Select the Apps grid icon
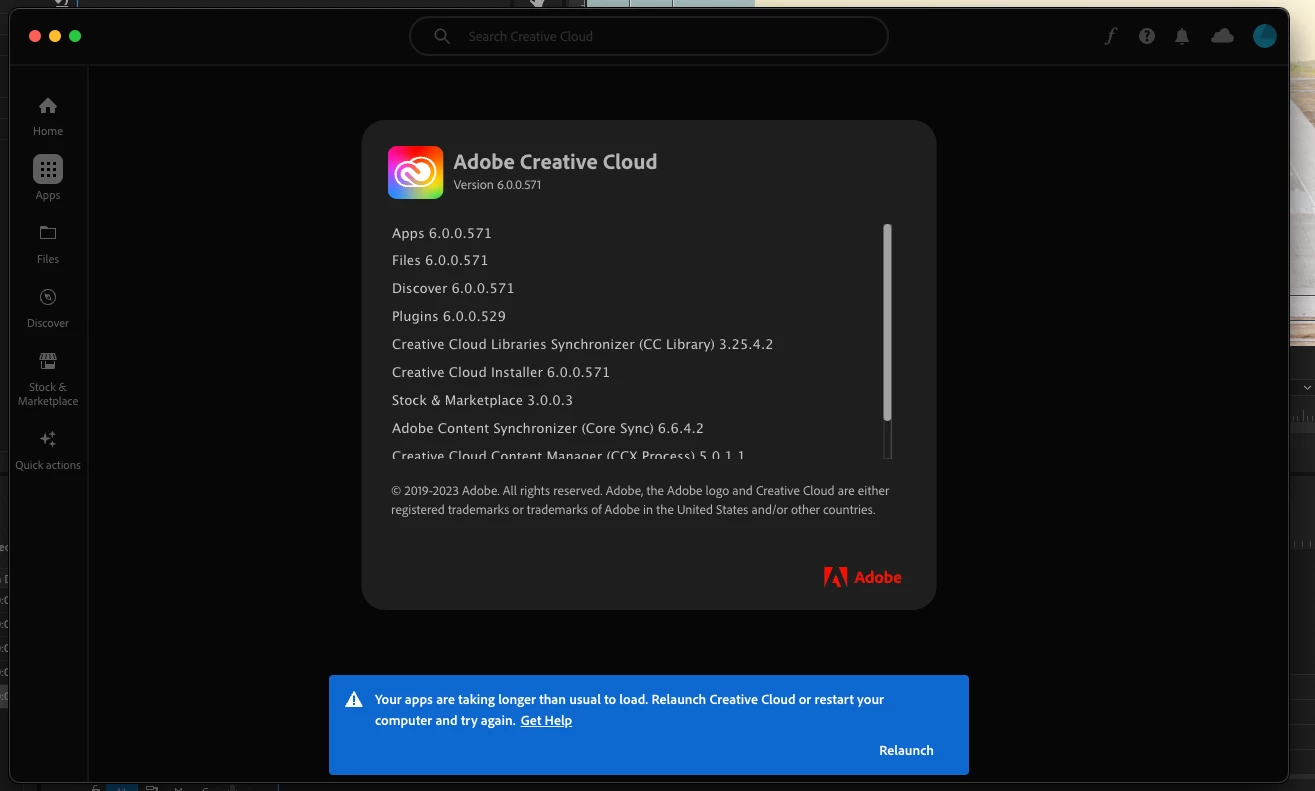Image resolution: width=1315 pixels, height=791 pixels. 48,169
